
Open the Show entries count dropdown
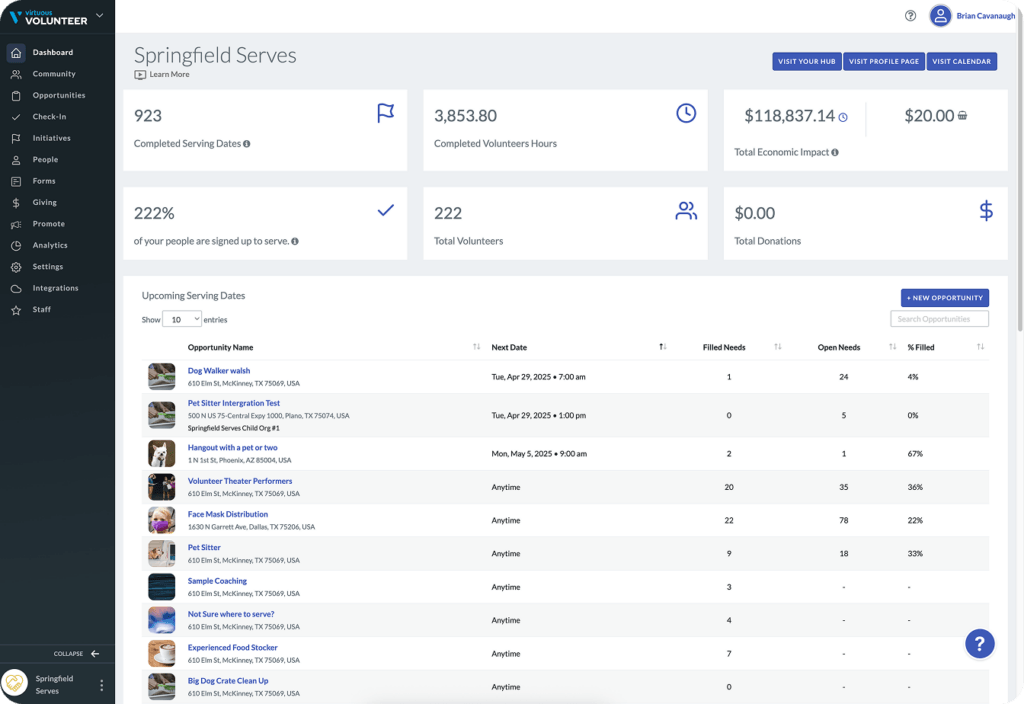182,319
